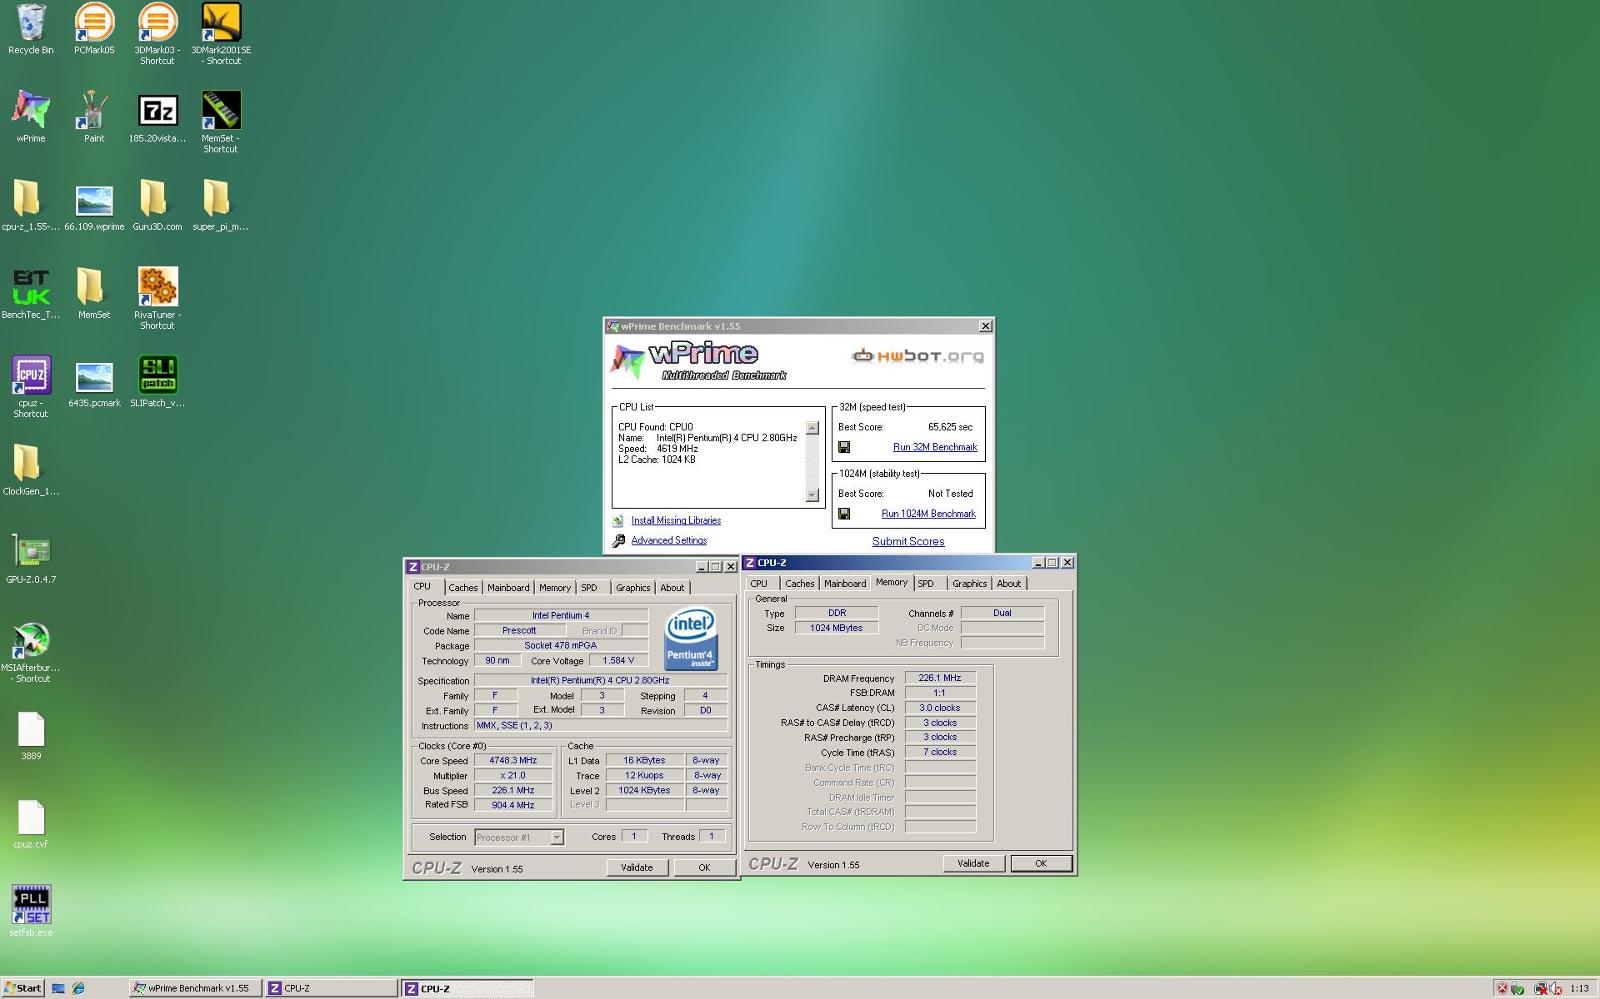1600x999 pixels.
Task: Launch the PCMark05 desktop shortcut
Action: [x=94, y=27]
